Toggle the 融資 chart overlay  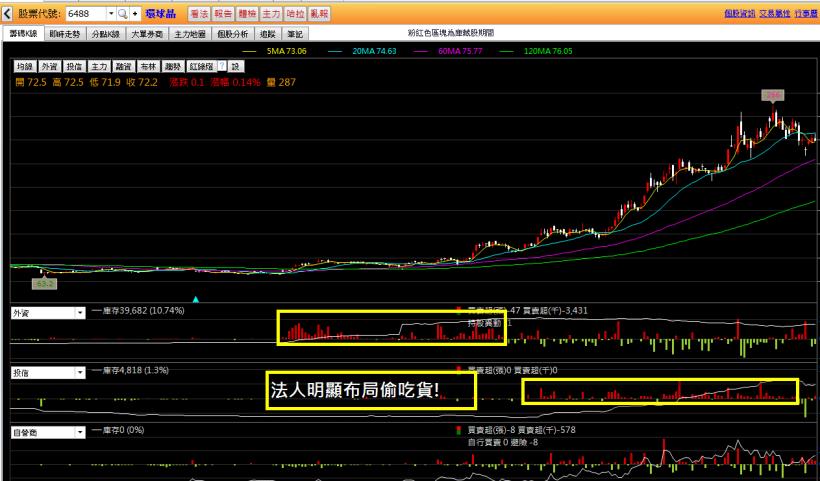pos(123,66)
